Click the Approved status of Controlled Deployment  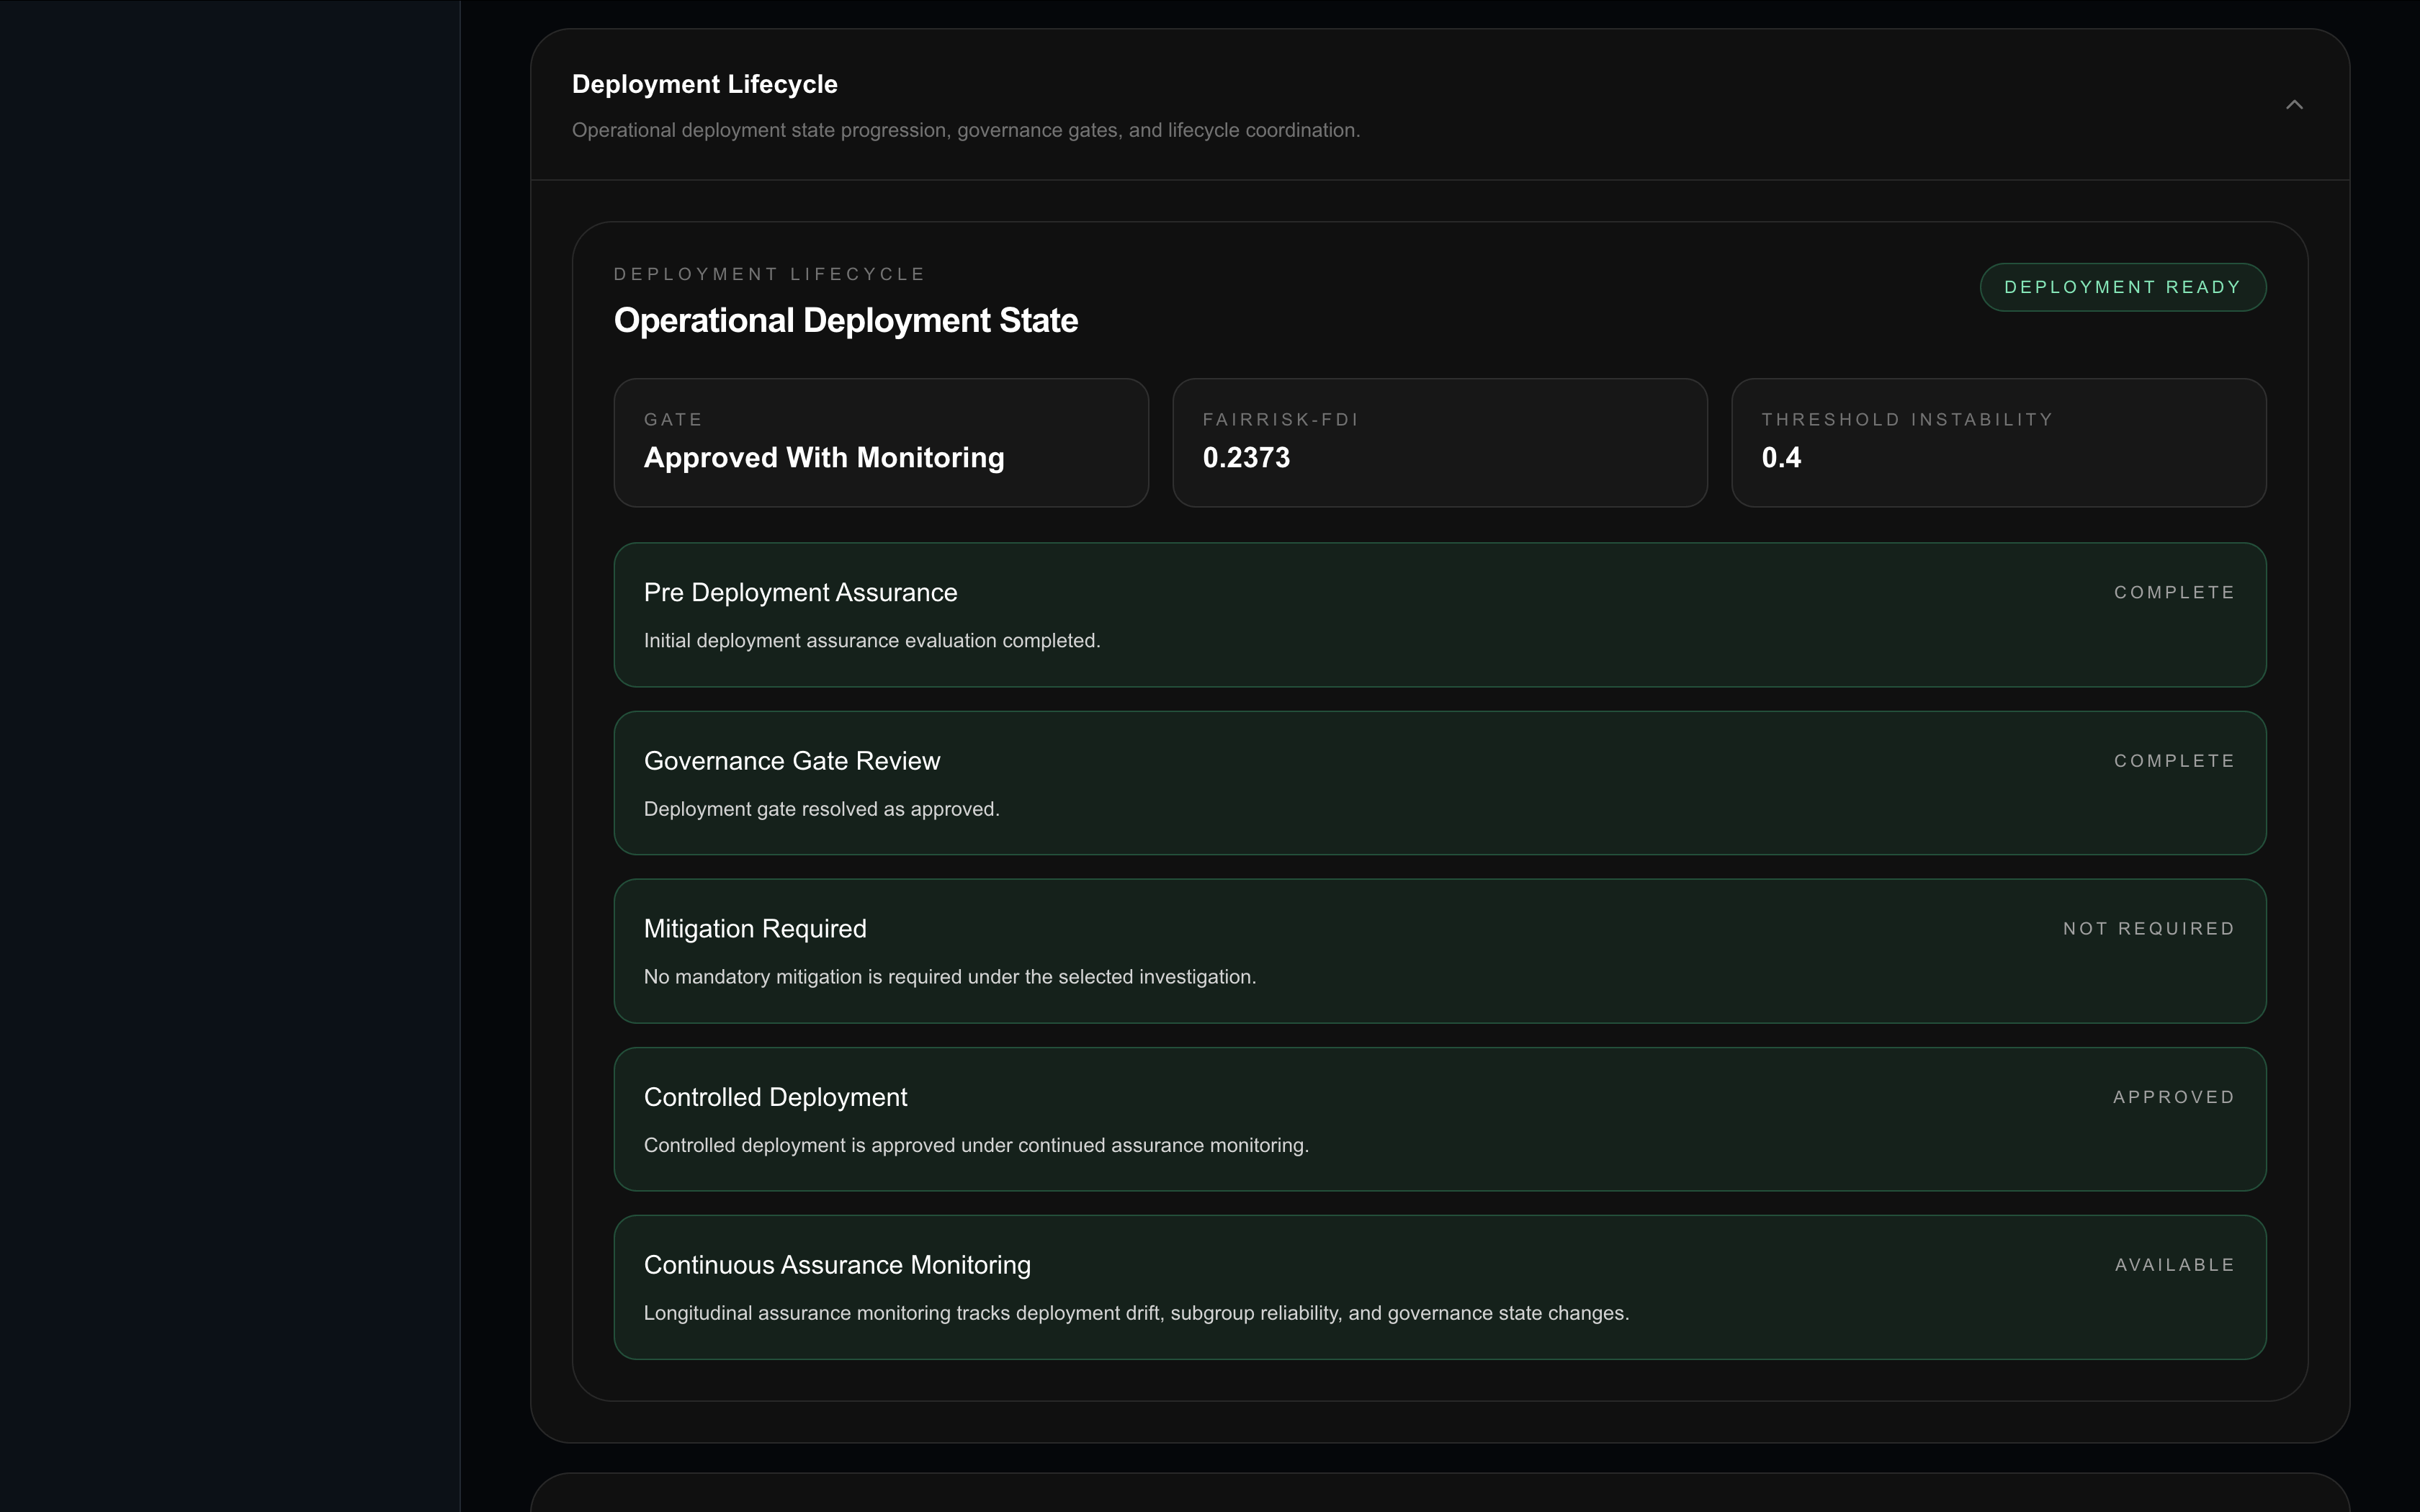[2174, 1097]
